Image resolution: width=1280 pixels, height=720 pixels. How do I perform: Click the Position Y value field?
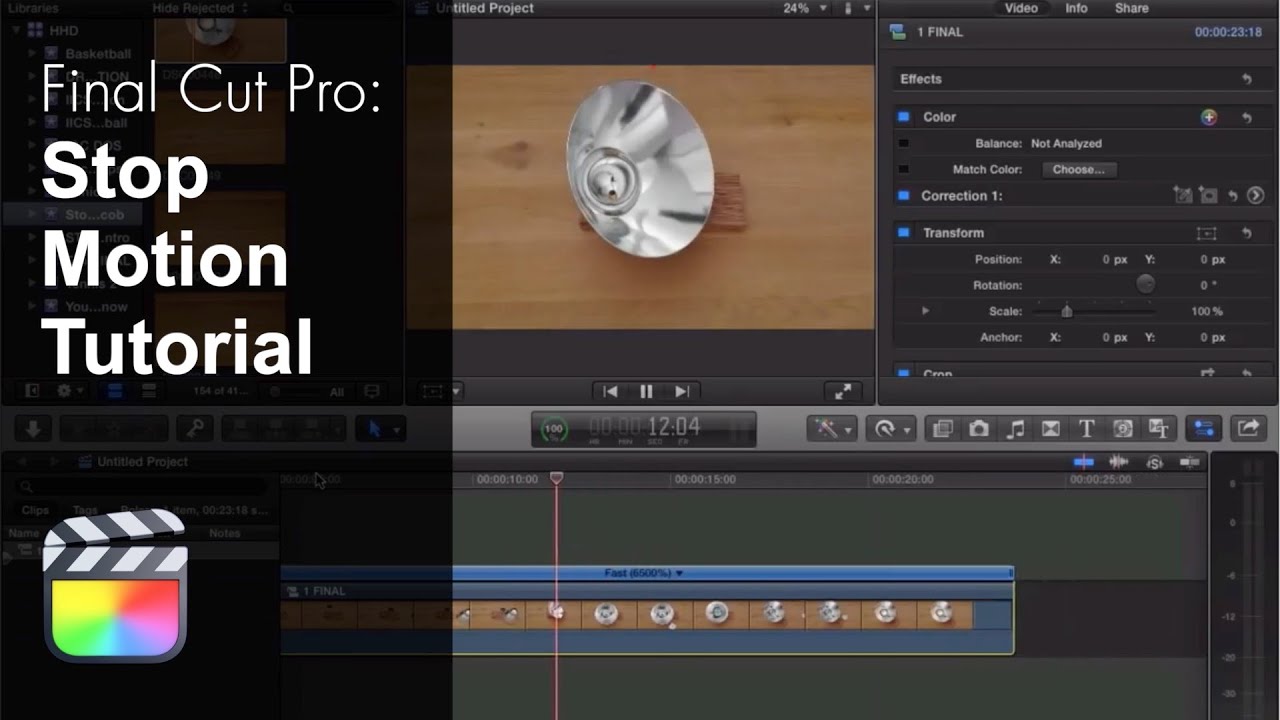1212,259
